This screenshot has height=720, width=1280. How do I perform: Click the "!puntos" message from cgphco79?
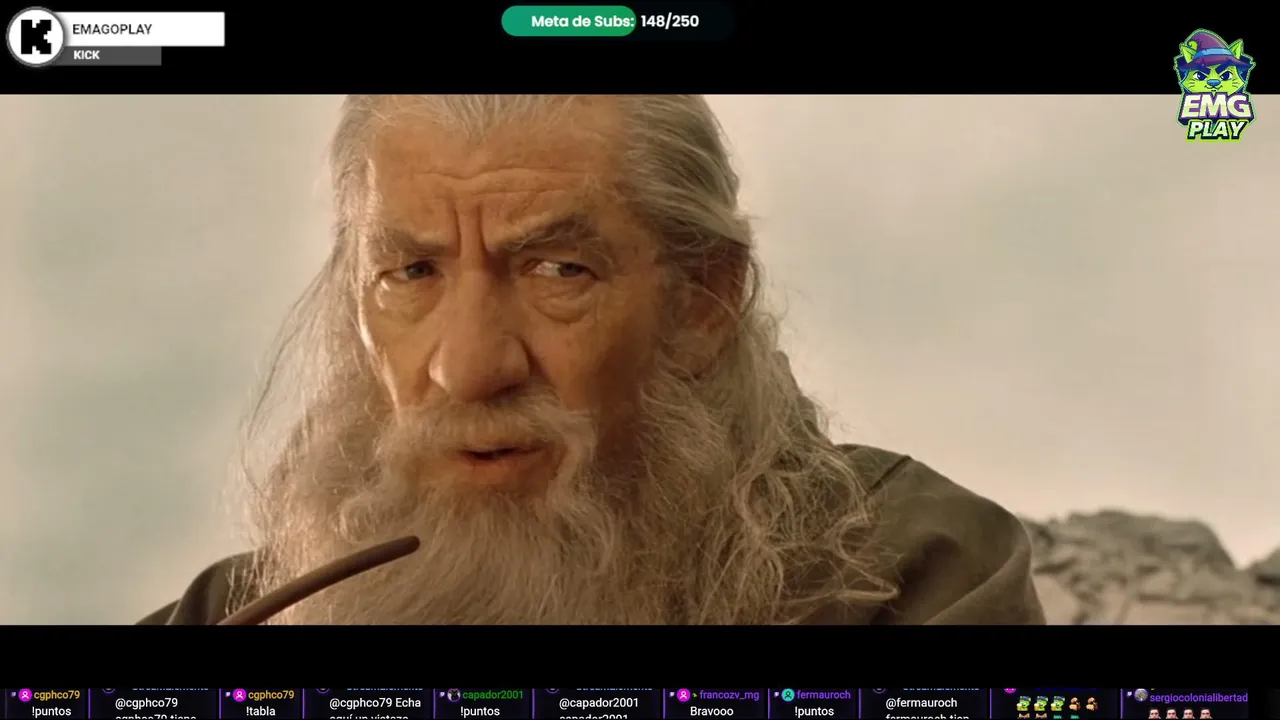pyautogui.click(x=51, y=711)
